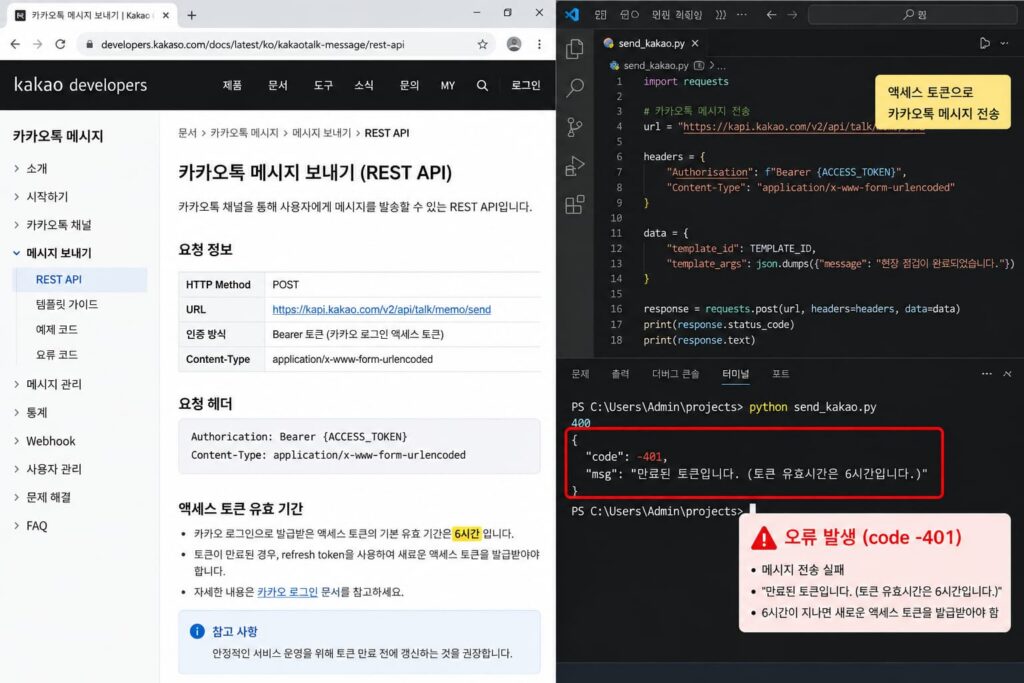Open the Chrome profile avatar
The height and width of the screenshot is (683, 1024).
coord(514,44)
